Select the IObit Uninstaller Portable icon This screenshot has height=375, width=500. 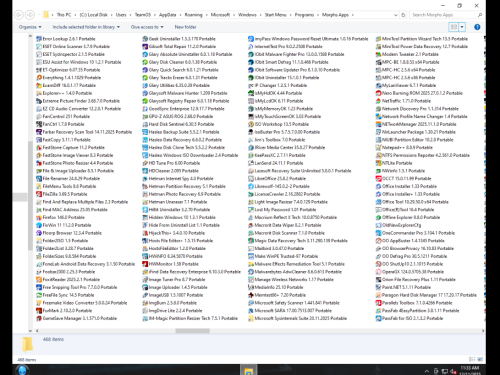pos(251,78)
